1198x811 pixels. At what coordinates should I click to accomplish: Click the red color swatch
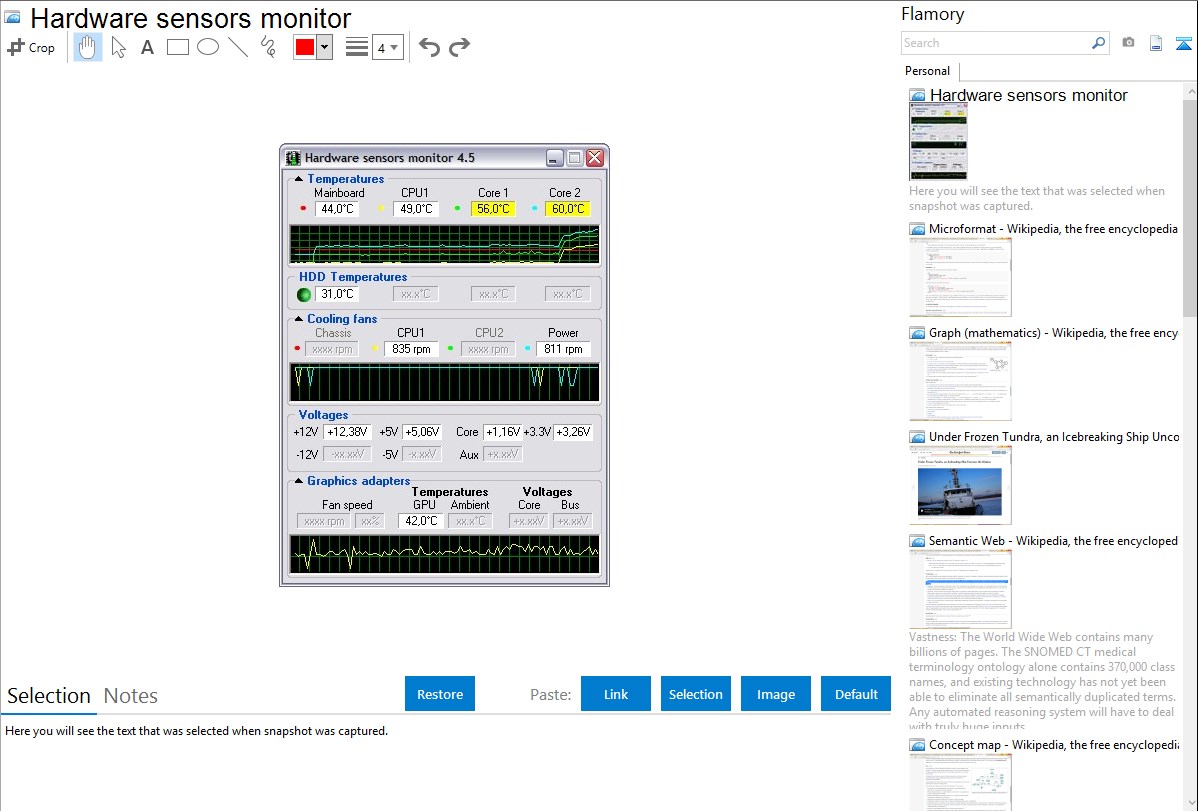coord(305,47)
